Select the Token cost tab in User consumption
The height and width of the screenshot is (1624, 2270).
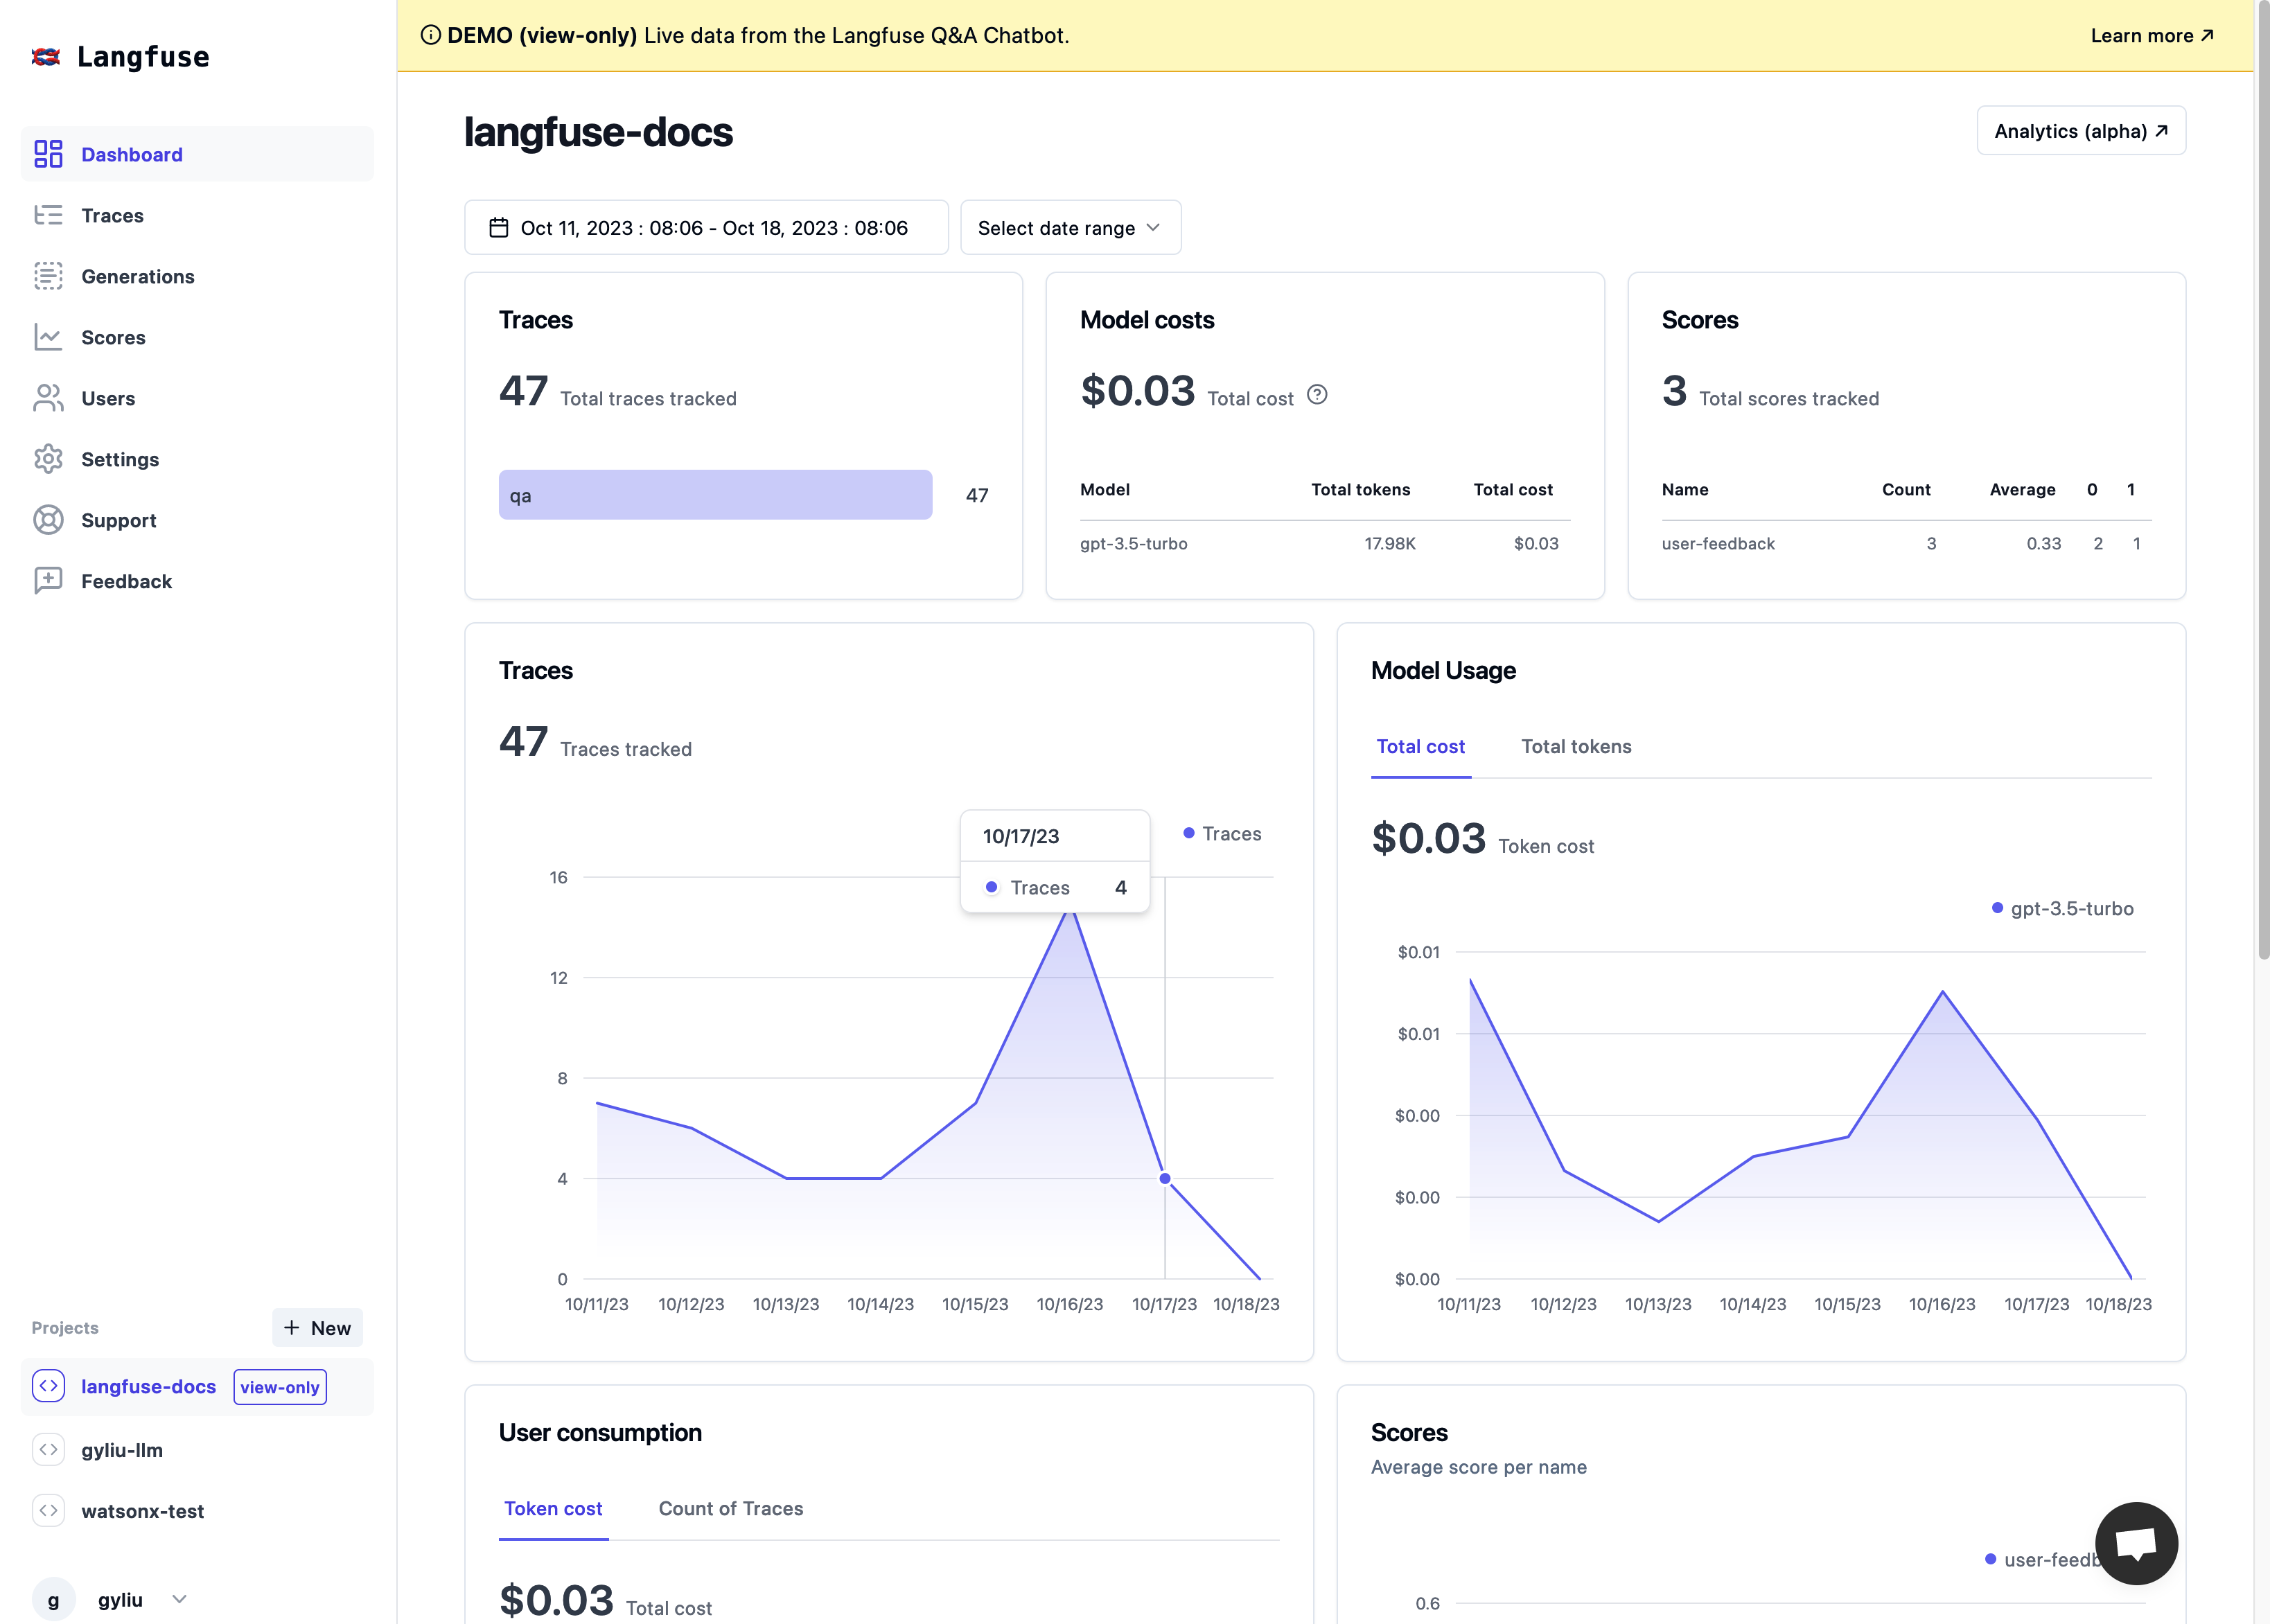click(x=553, y=1508)
